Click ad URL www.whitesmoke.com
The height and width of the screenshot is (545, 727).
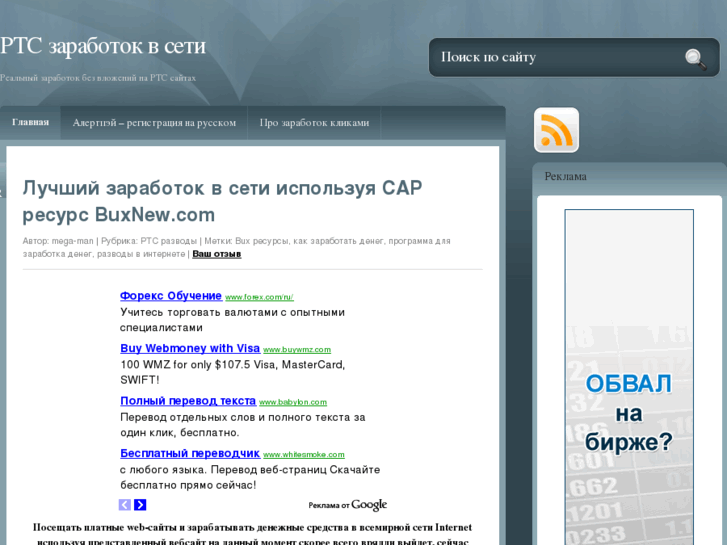click(304, 455)
